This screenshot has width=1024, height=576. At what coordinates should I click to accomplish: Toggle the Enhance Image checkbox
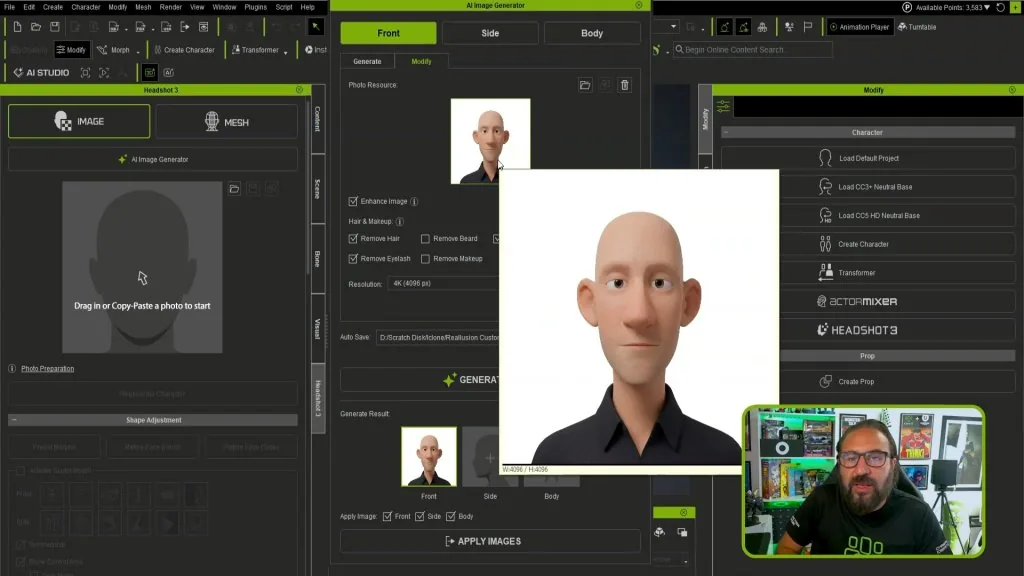(x=353, y=201)
